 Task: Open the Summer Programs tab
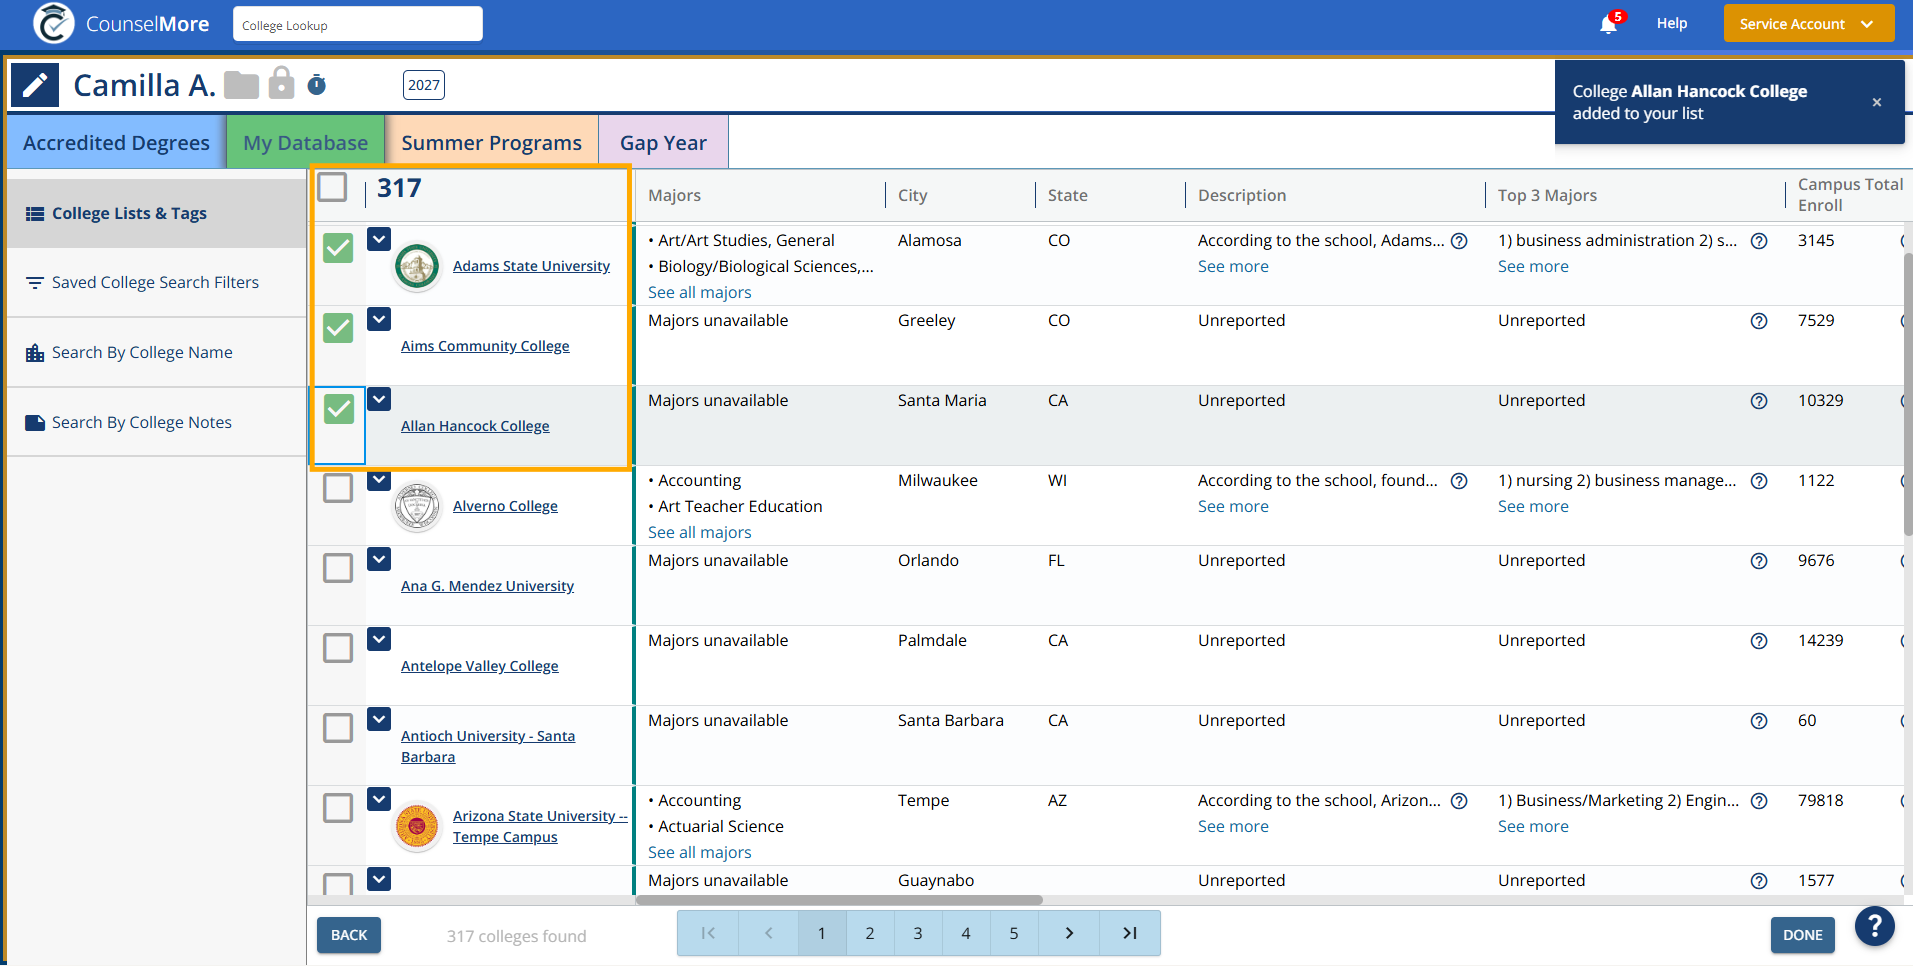click(x=491, y=142)
